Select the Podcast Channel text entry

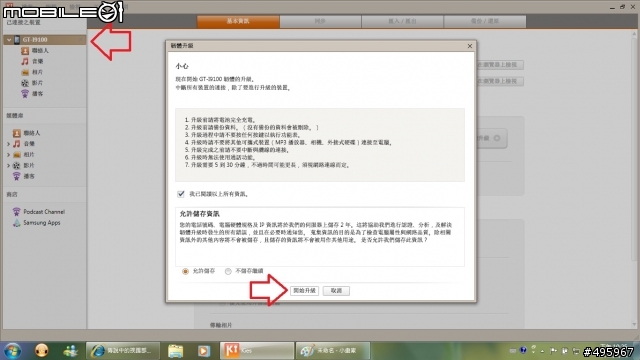point(44,212)
